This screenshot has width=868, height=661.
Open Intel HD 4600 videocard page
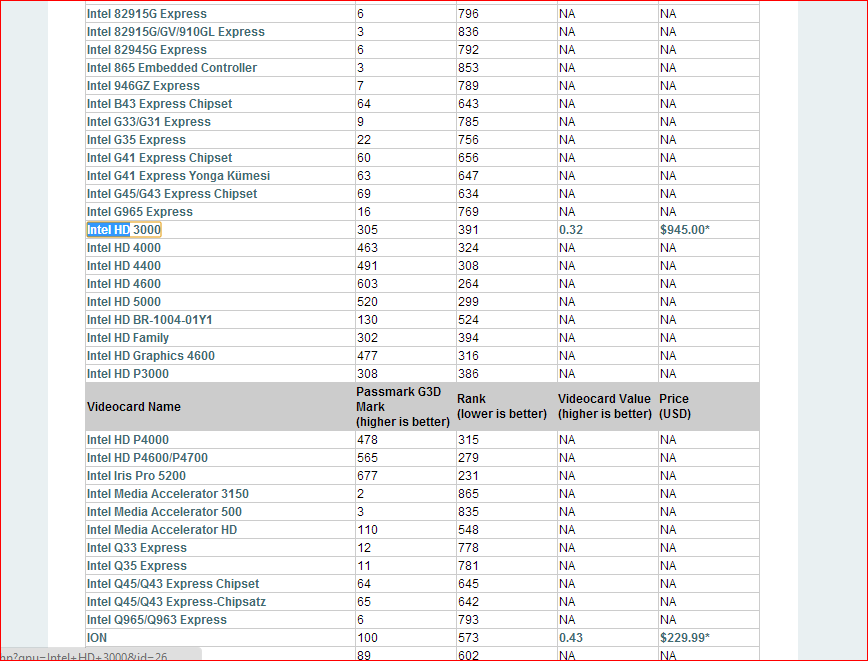124,284
